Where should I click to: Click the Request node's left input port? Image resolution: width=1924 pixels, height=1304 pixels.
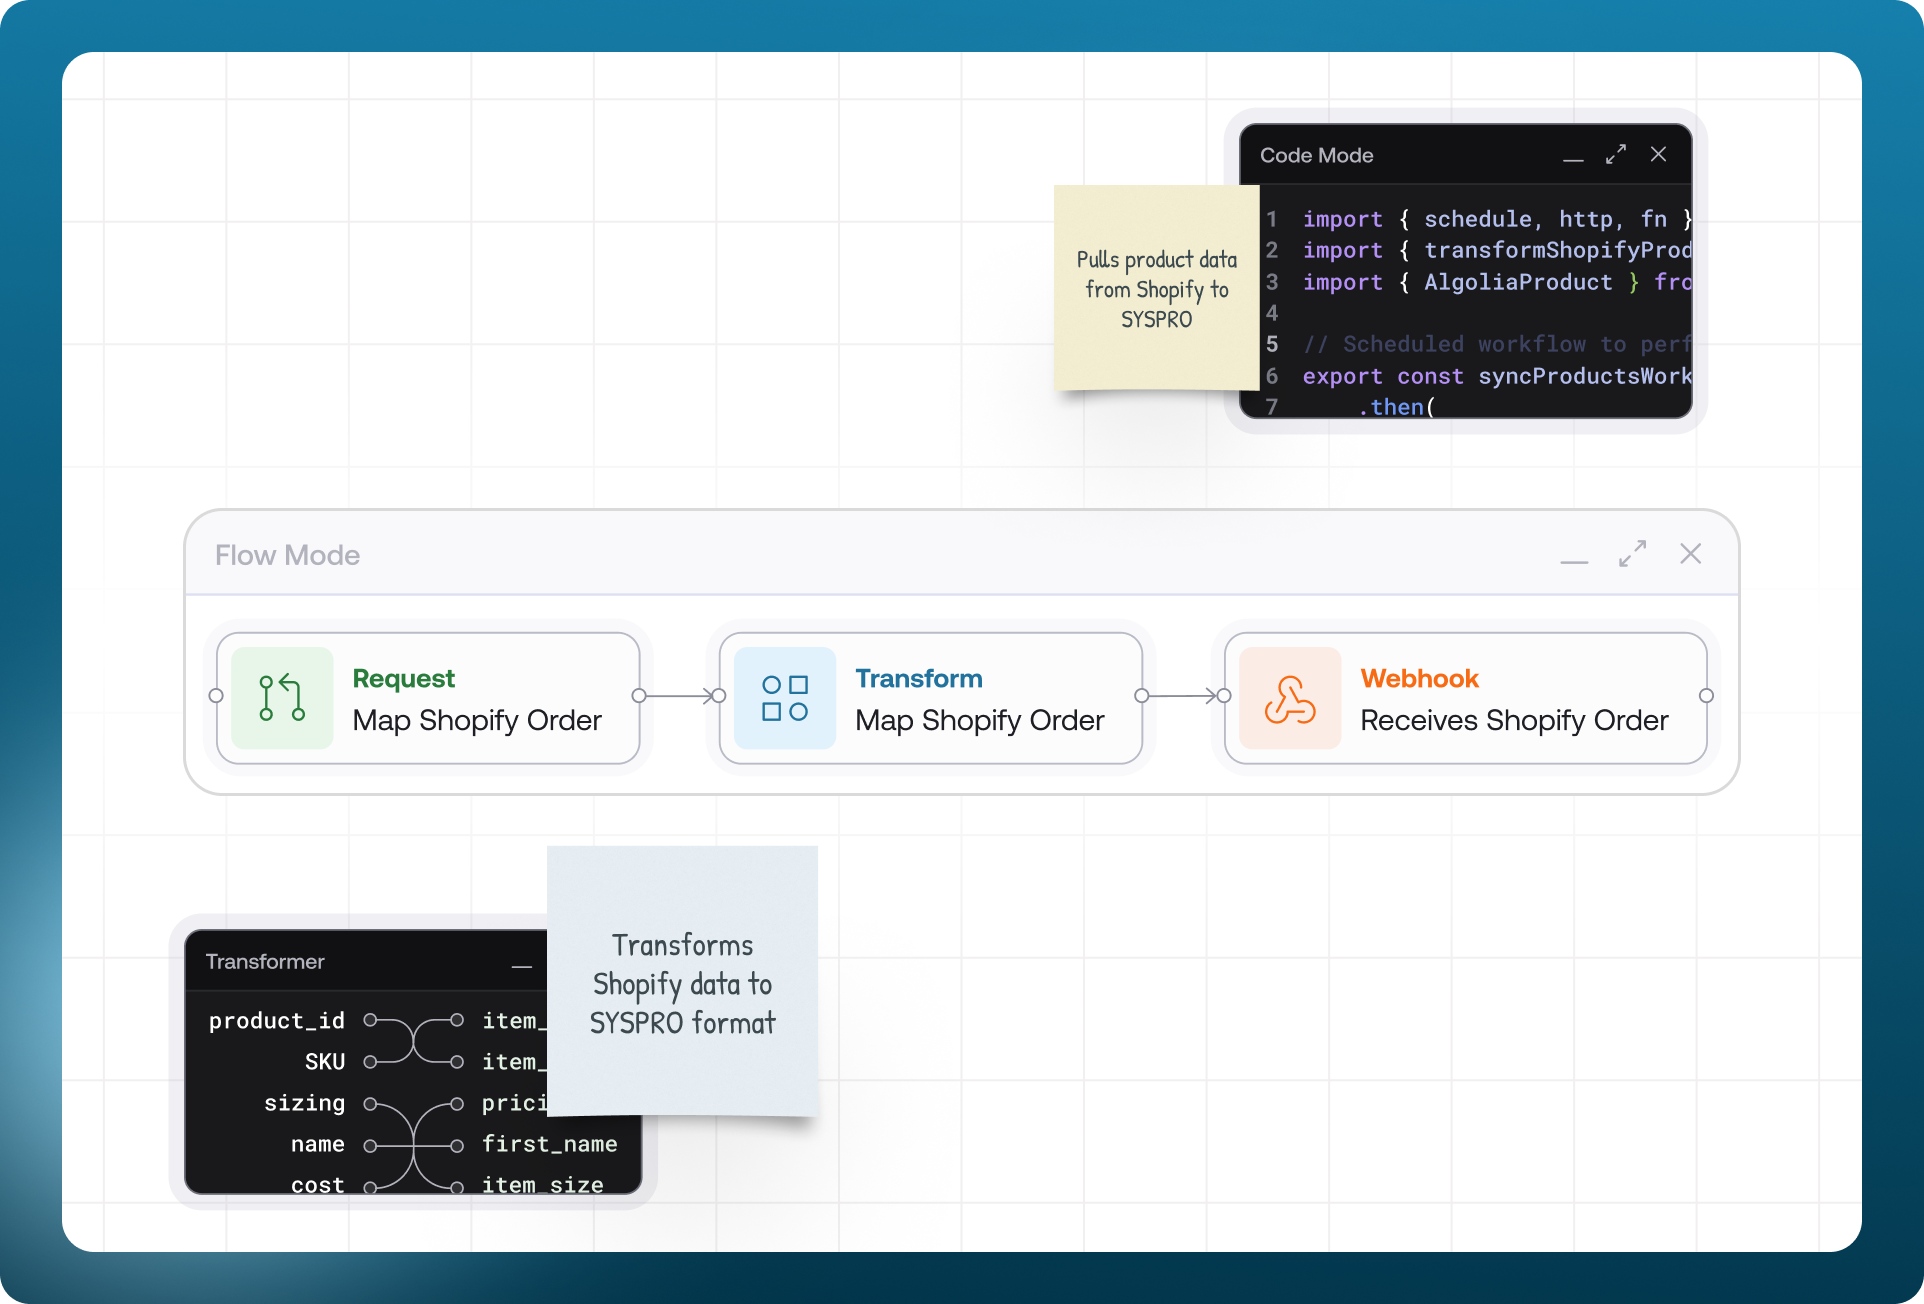216,696
